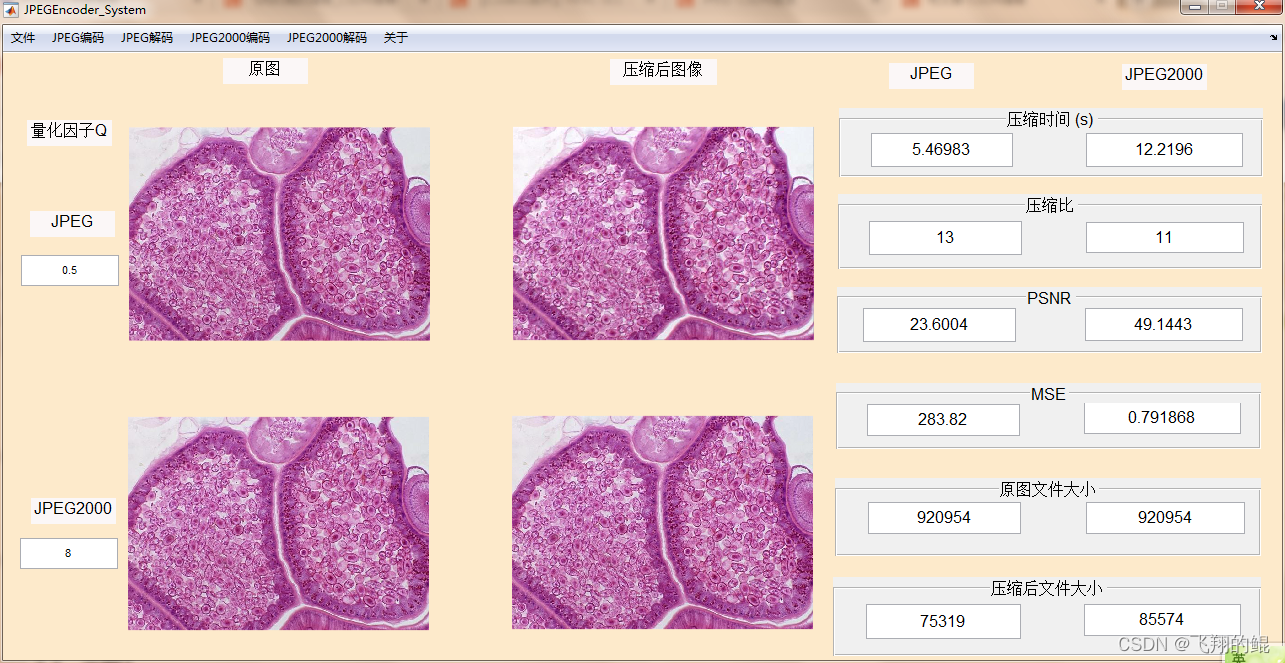Click the 原图 label
The width and height of the screenshot is (1285, 663).
[x=265, y=70]
